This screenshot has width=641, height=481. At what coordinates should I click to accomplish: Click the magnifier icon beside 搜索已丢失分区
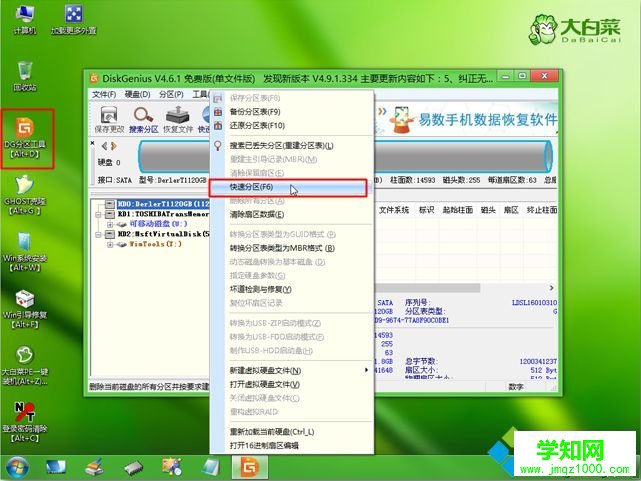(x=218, y=145)
